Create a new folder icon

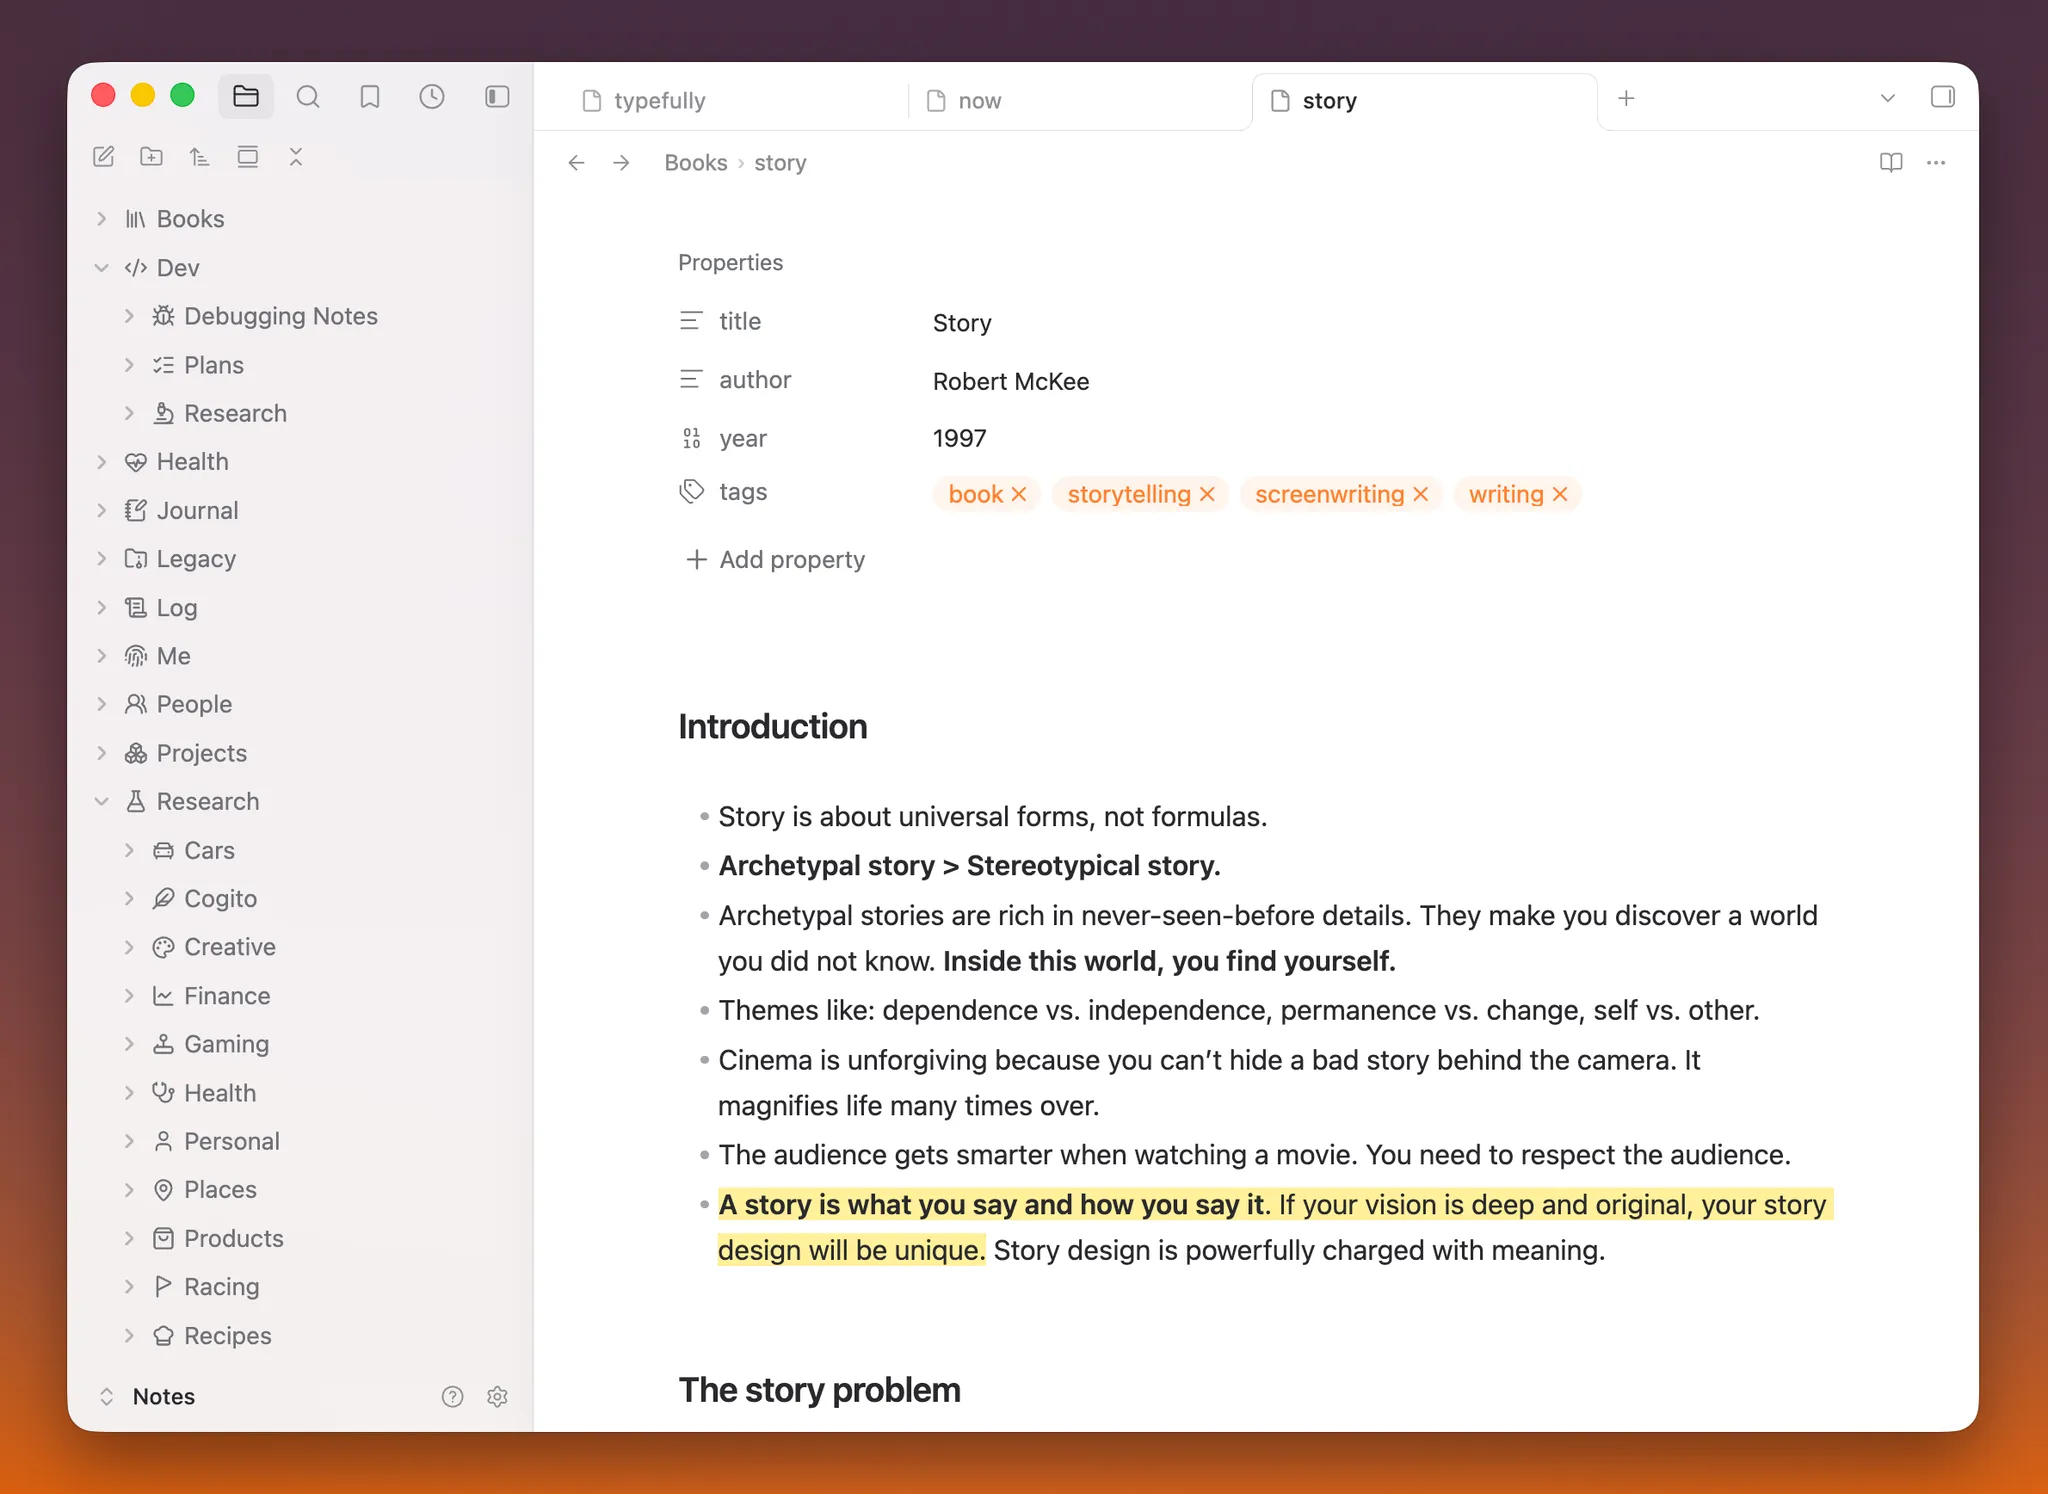(152, 157)
